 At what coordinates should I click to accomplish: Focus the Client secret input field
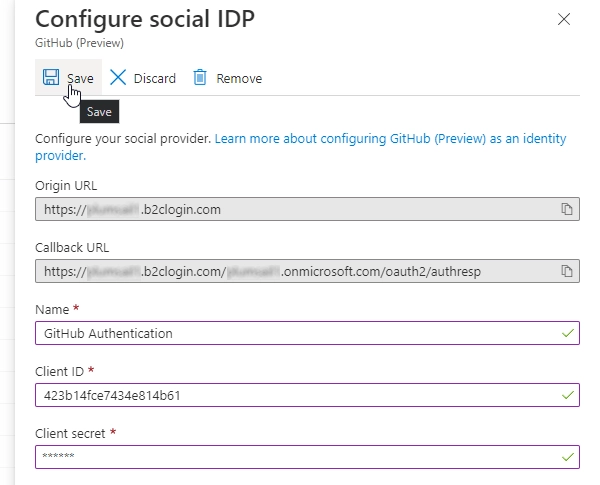(307, 457)
